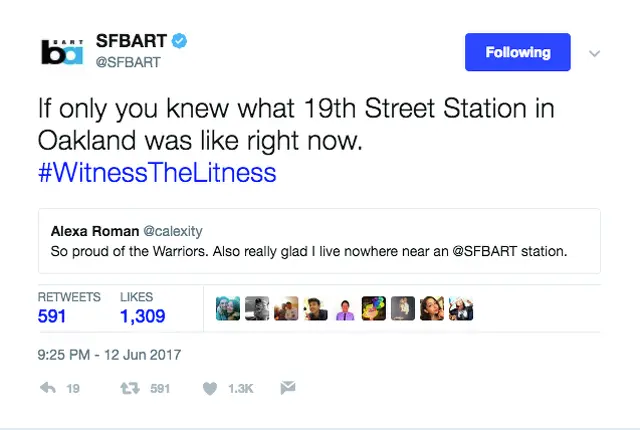Image resolution: width=640 pixels, height=430 pixels.
Task: Click the first liker avatar thumbnail
Action: pyautogui.click(x=228, y=309)
